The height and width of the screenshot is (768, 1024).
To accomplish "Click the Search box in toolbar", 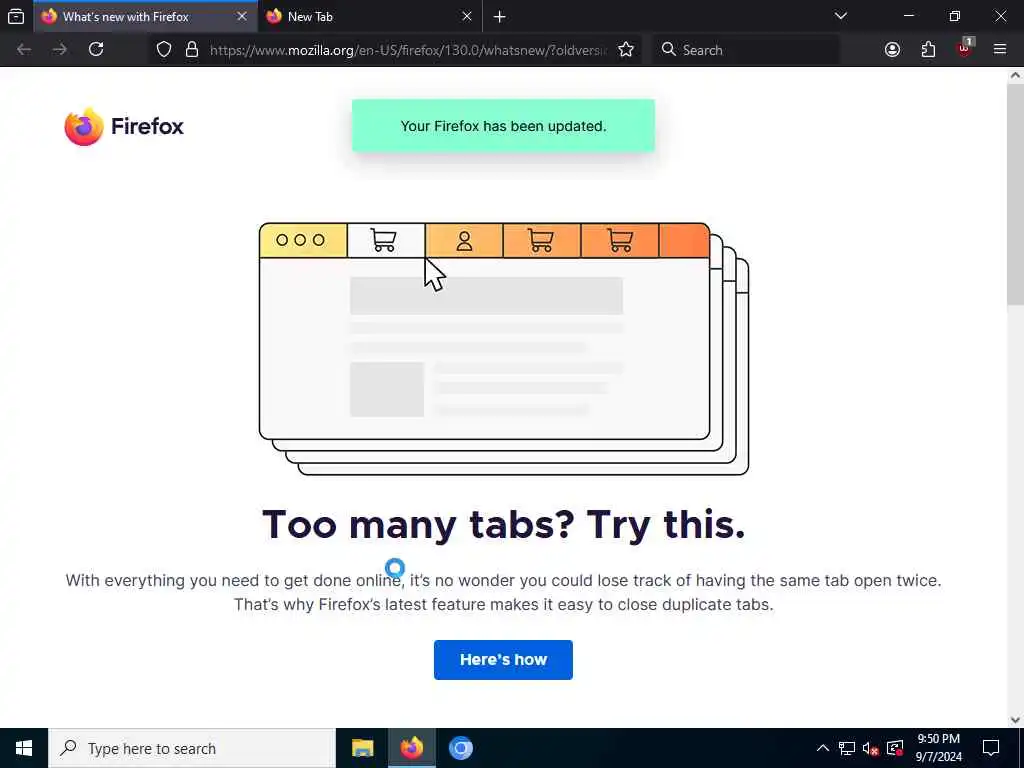I will (x=746, y=50).
